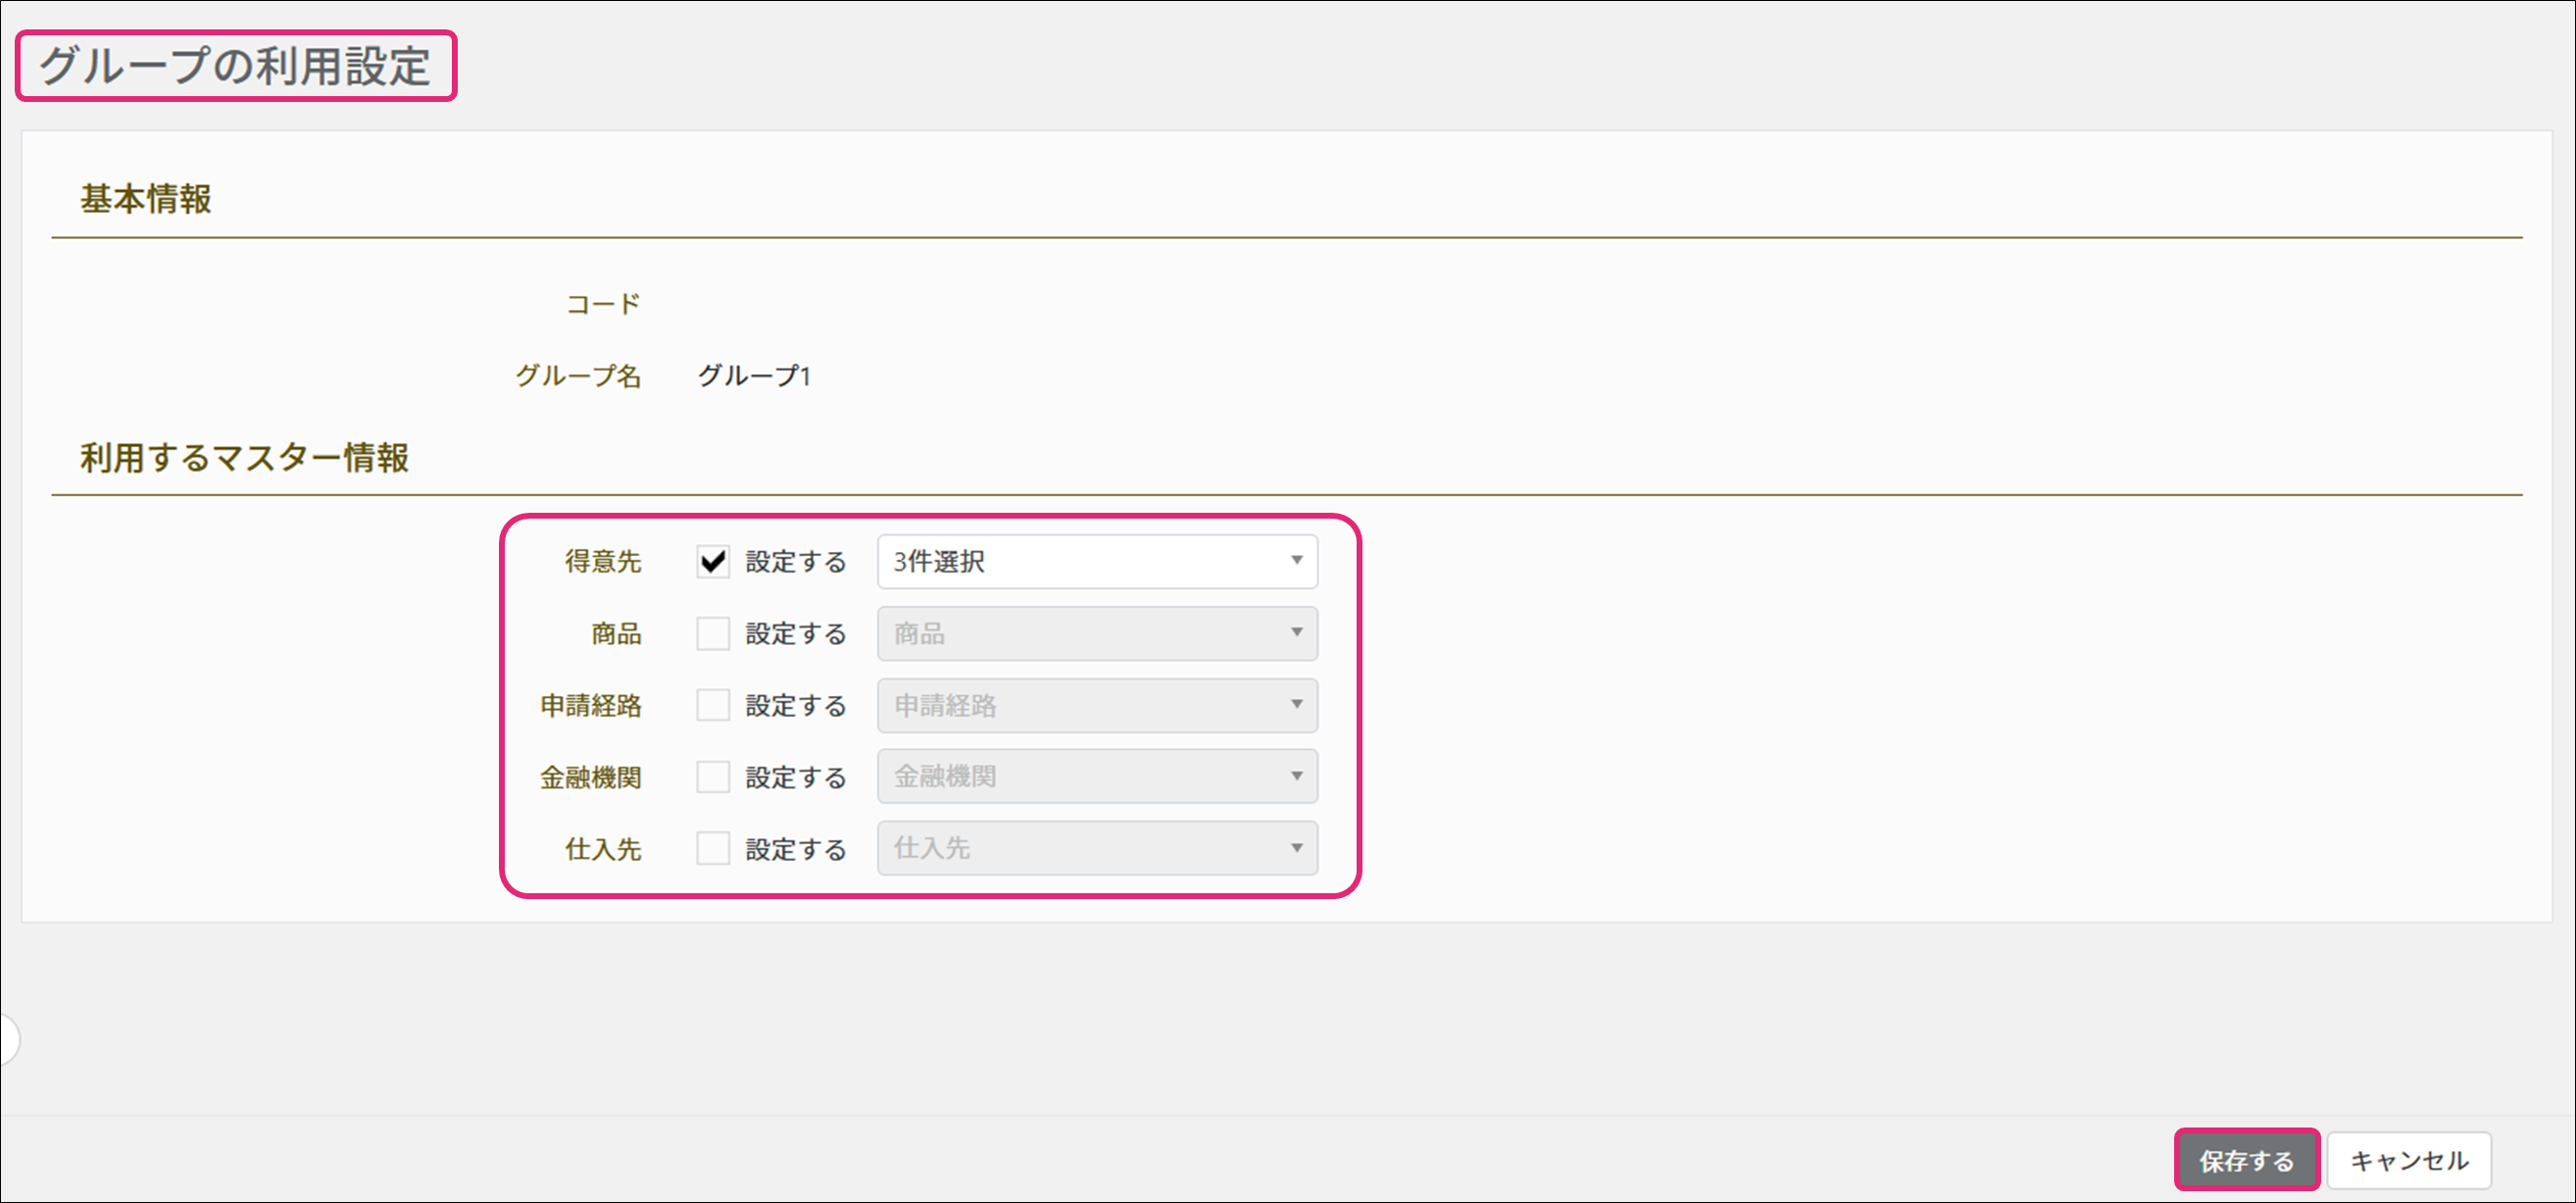2576x1203 pixels.
Task: Click the グループ名 field label
Action: 578,376
